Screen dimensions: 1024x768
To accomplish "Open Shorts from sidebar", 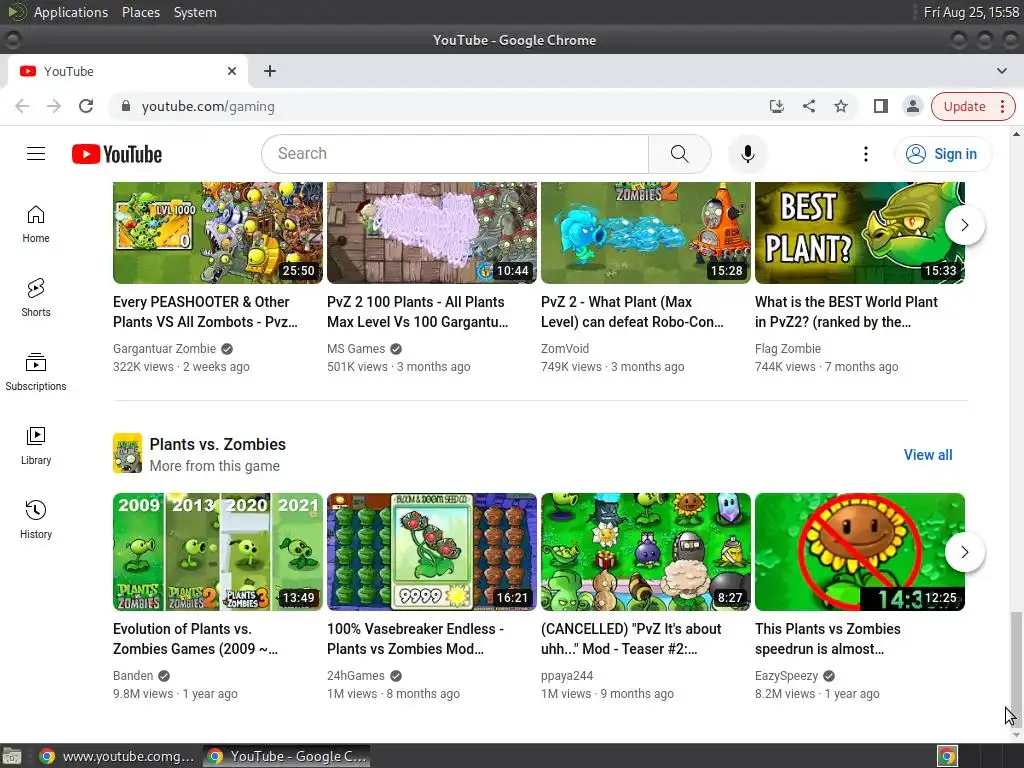I will pyautogui.click(x=36, y=298).
